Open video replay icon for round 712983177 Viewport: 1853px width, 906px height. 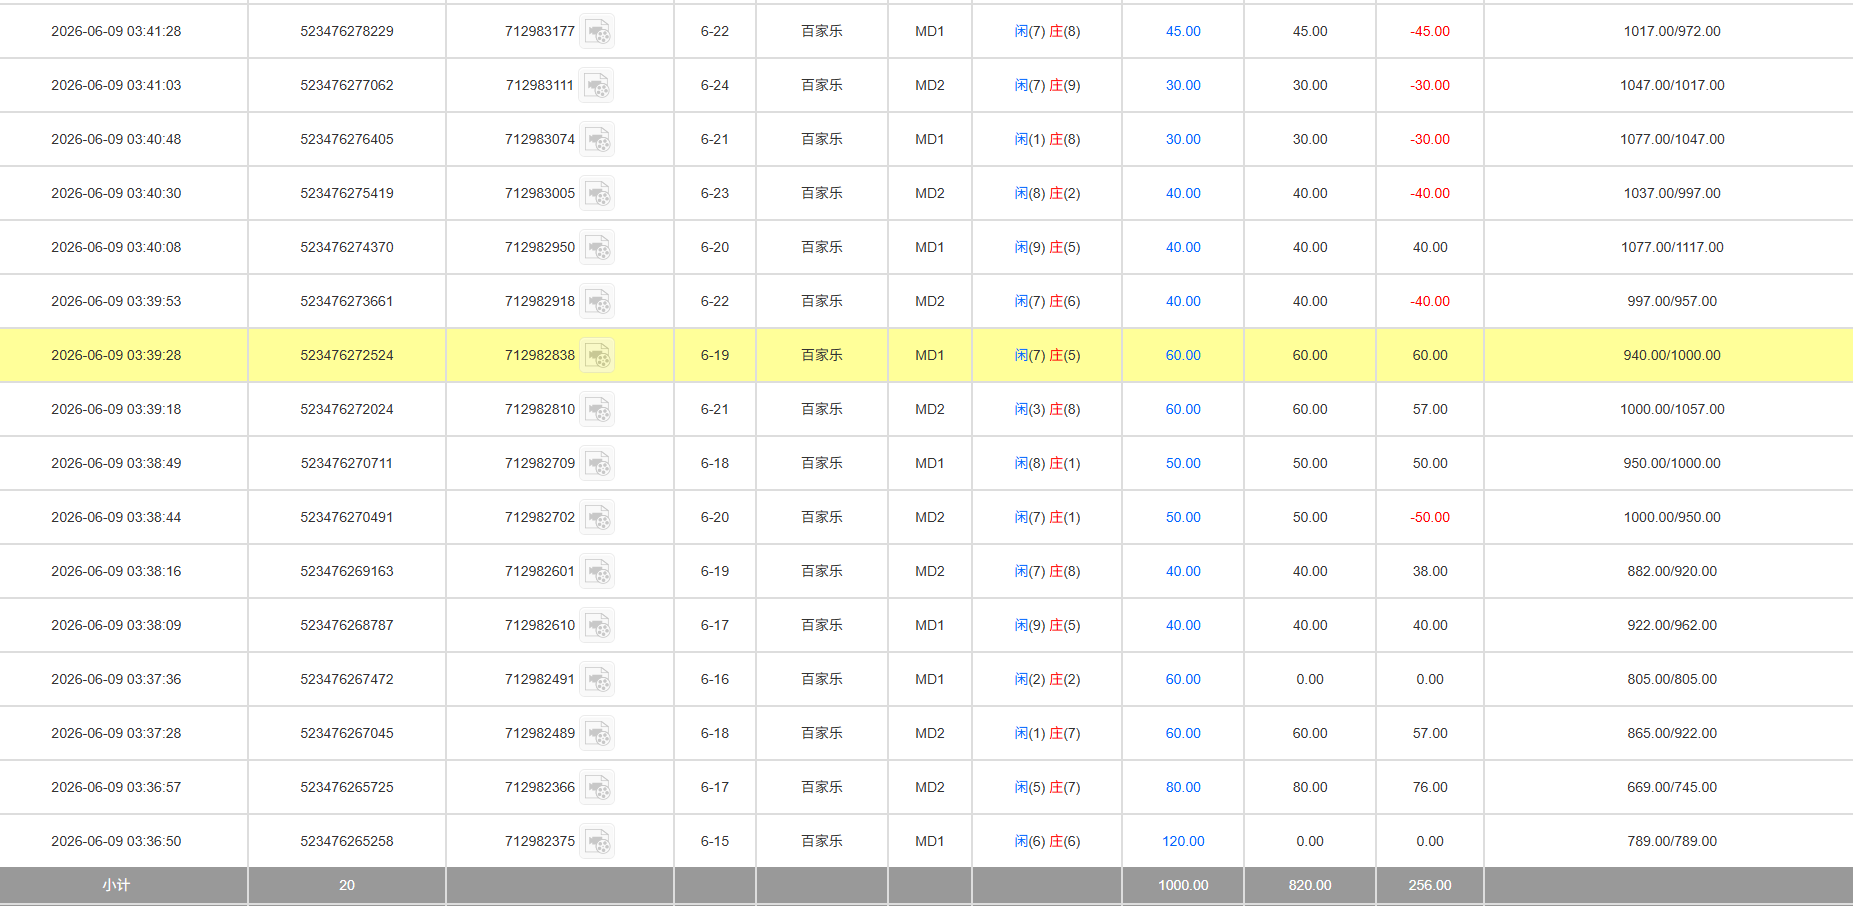click(x=597, y=31)
